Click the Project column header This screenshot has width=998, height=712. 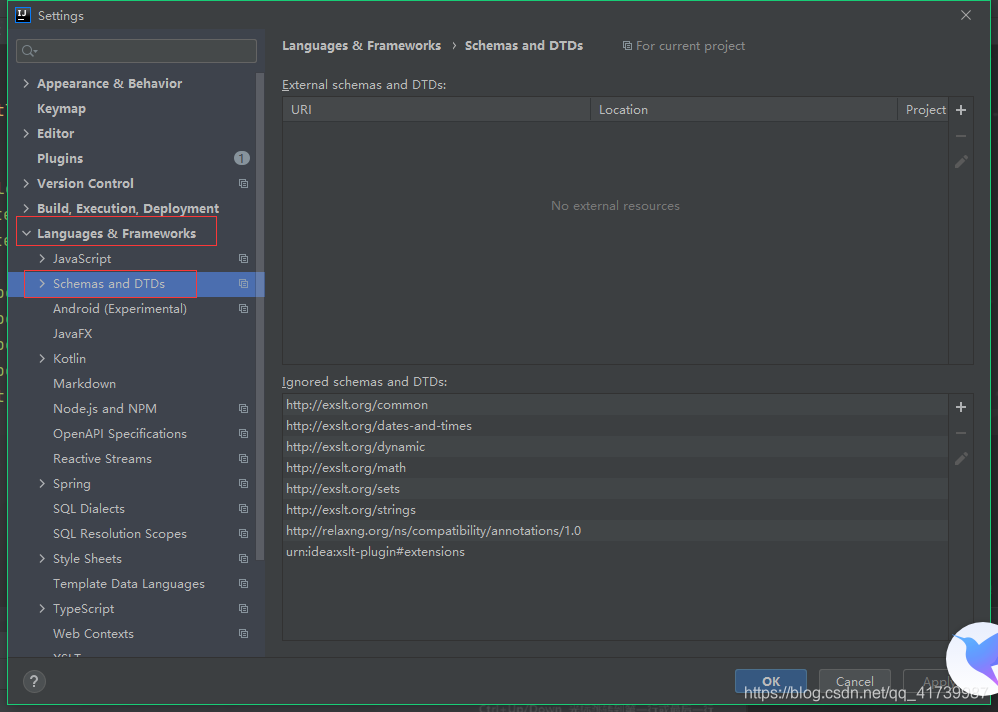click(x=923, y=109)
